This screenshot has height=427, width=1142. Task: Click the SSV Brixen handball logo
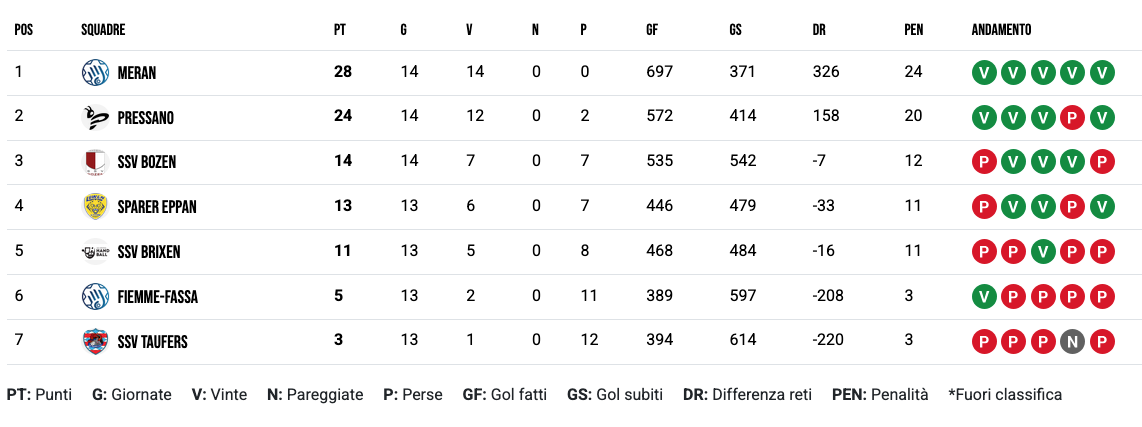(x=94, y=252)
